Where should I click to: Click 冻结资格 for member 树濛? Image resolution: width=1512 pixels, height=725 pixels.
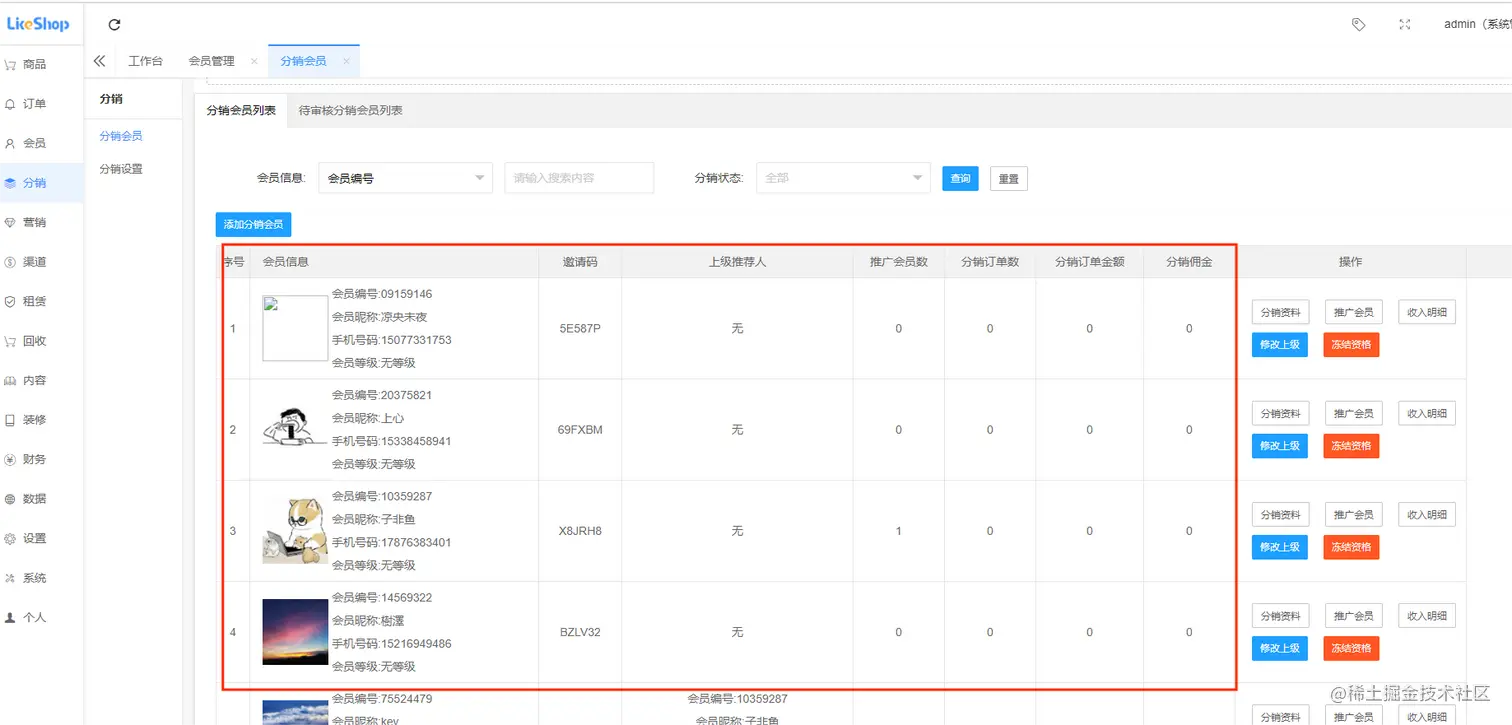1351,648
